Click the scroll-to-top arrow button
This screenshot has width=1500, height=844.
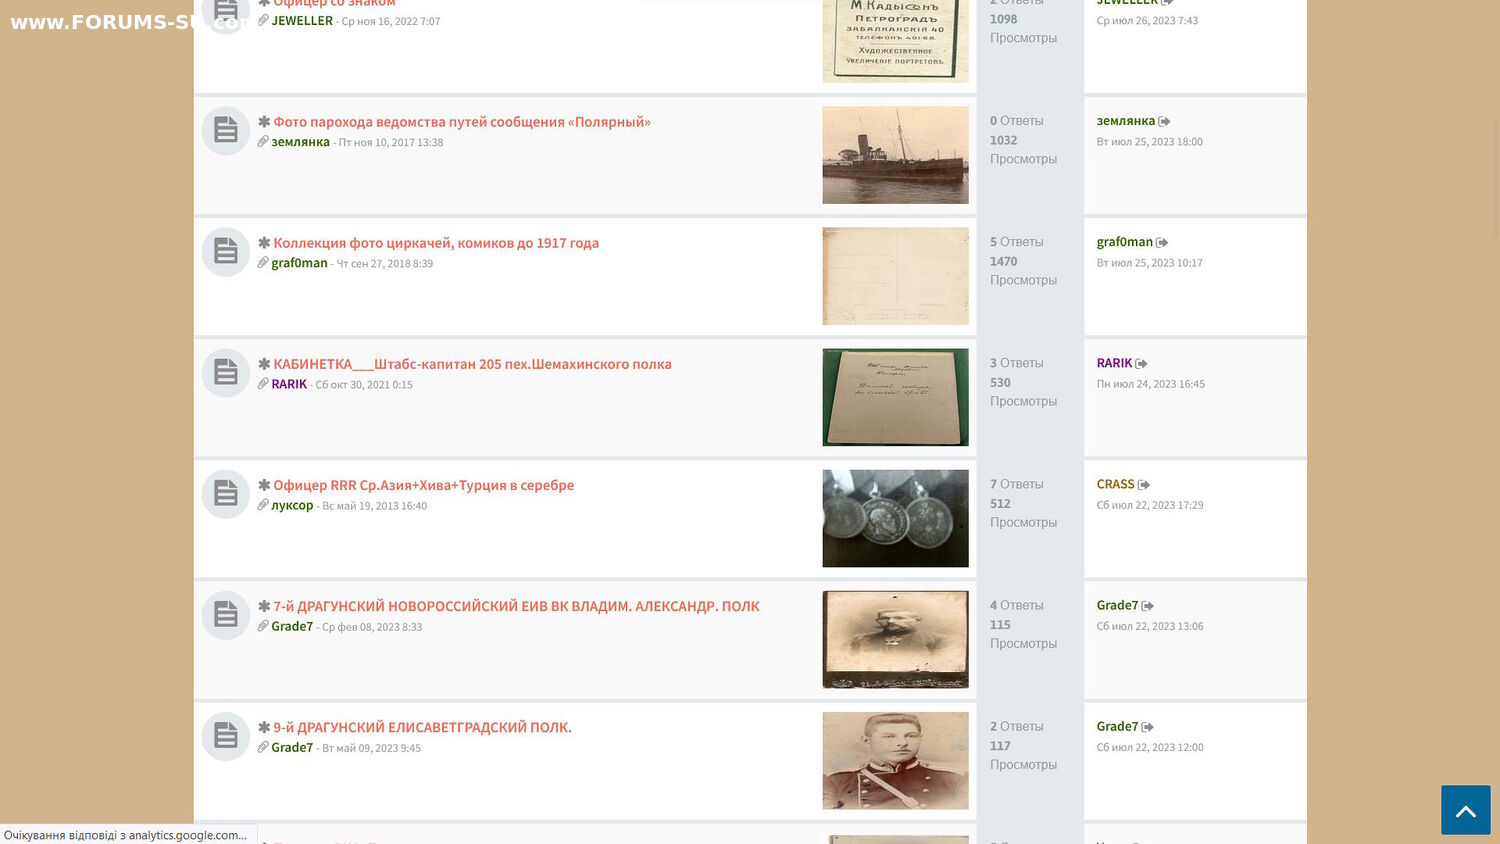click(1465, 810)
